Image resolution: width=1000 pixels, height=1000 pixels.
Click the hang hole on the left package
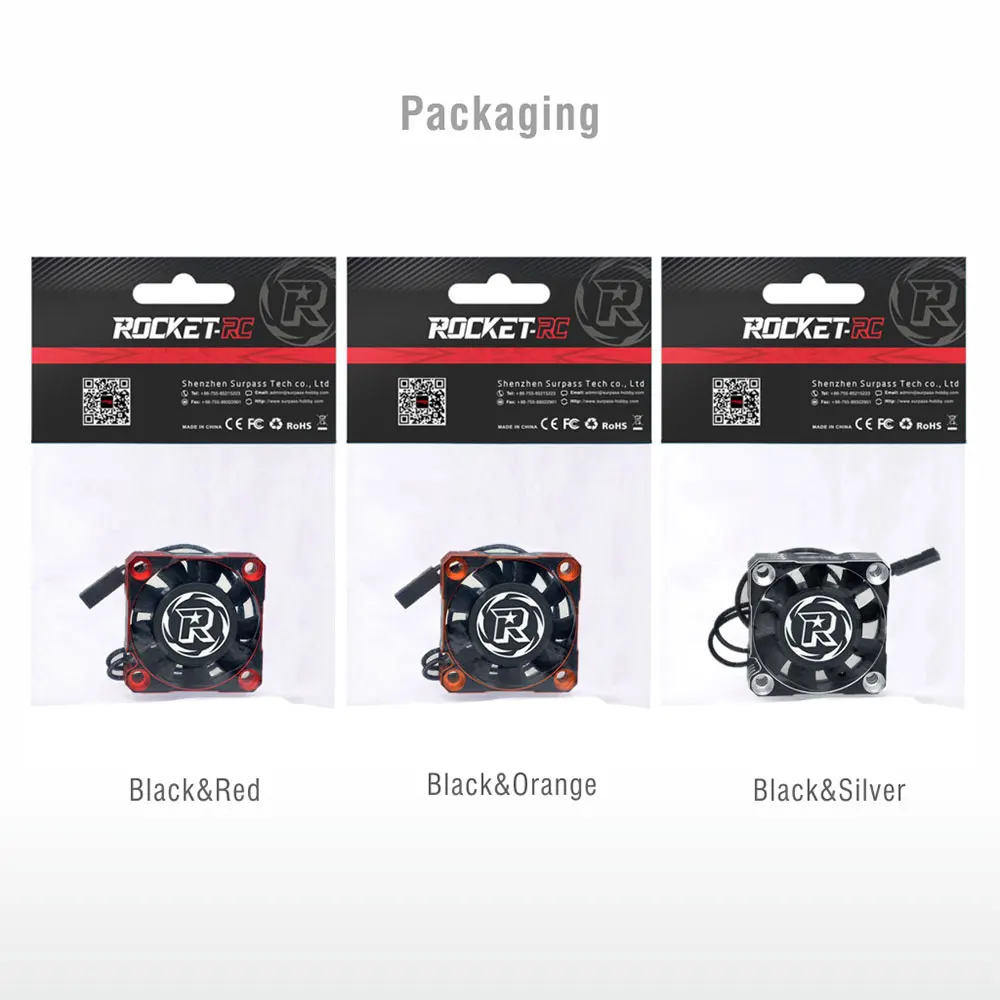(184, 294)
